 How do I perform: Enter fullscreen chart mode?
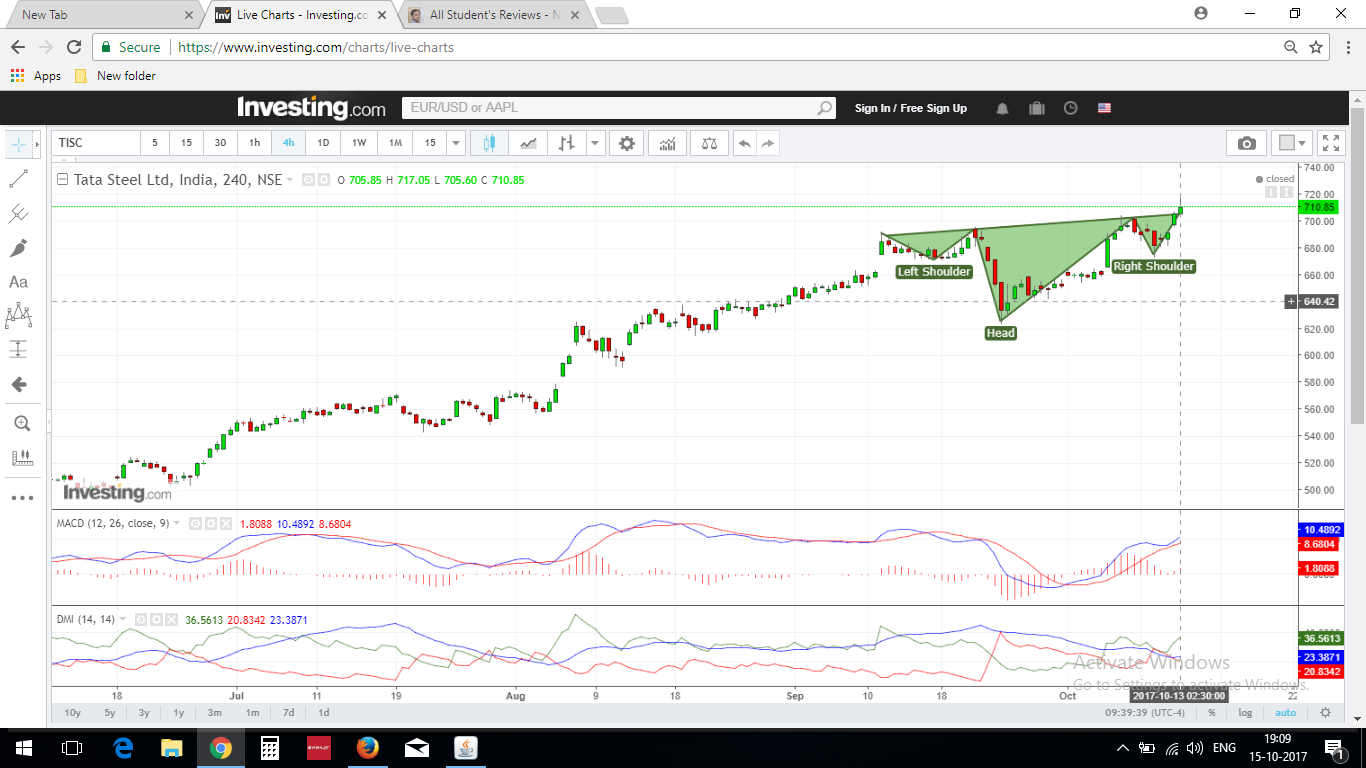pos(1329,143)
